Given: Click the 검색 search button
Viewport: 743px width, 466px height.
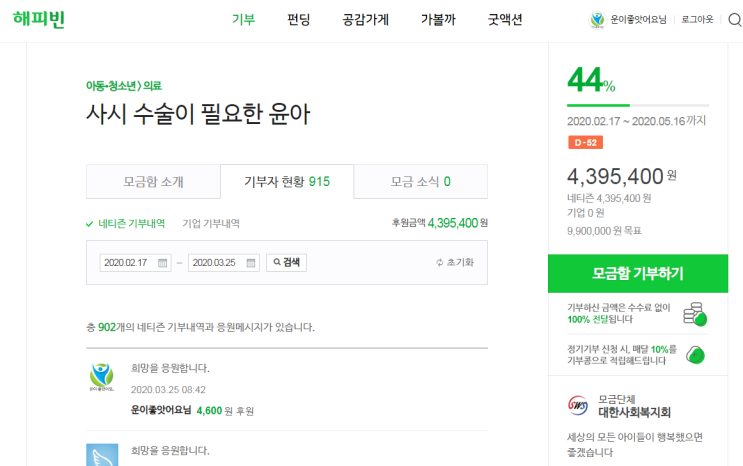Looking at the screenshot, I should click(x=286, y=263).
